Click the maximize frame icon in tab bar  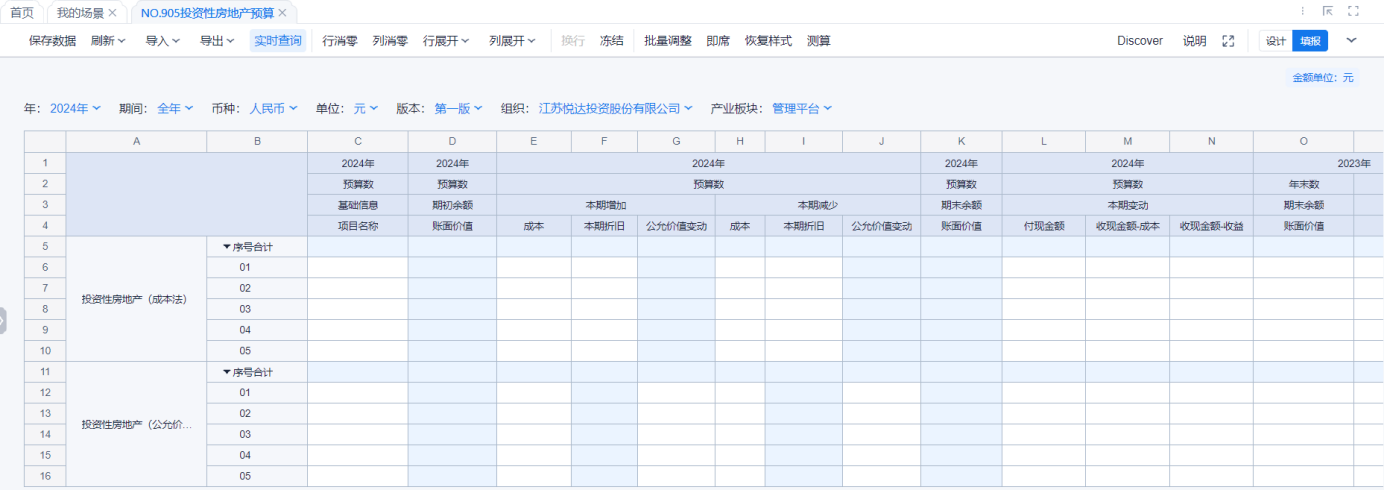tap(1354, 12)
